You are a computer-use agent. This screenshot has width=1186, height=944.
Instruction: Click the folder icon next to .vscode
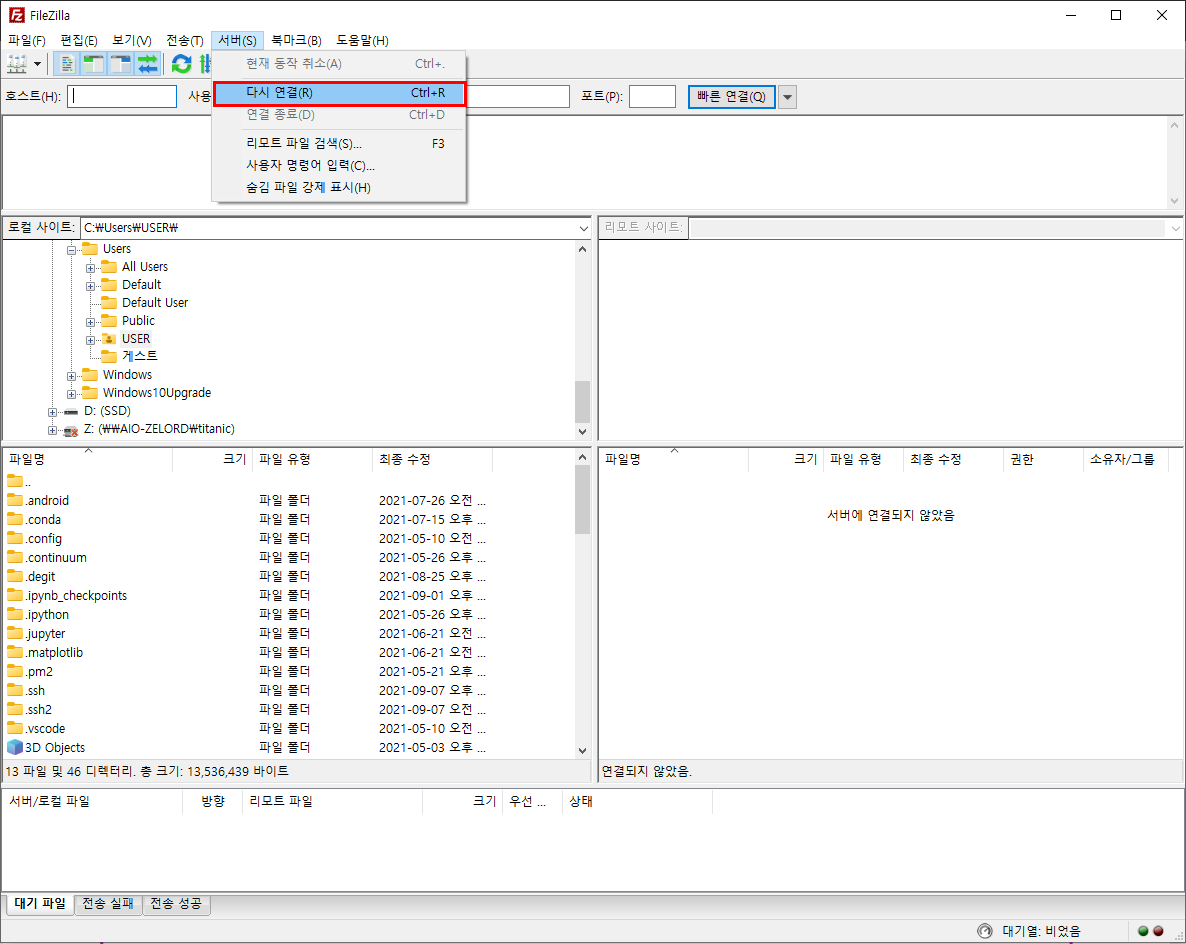click(x=15, y=728)
